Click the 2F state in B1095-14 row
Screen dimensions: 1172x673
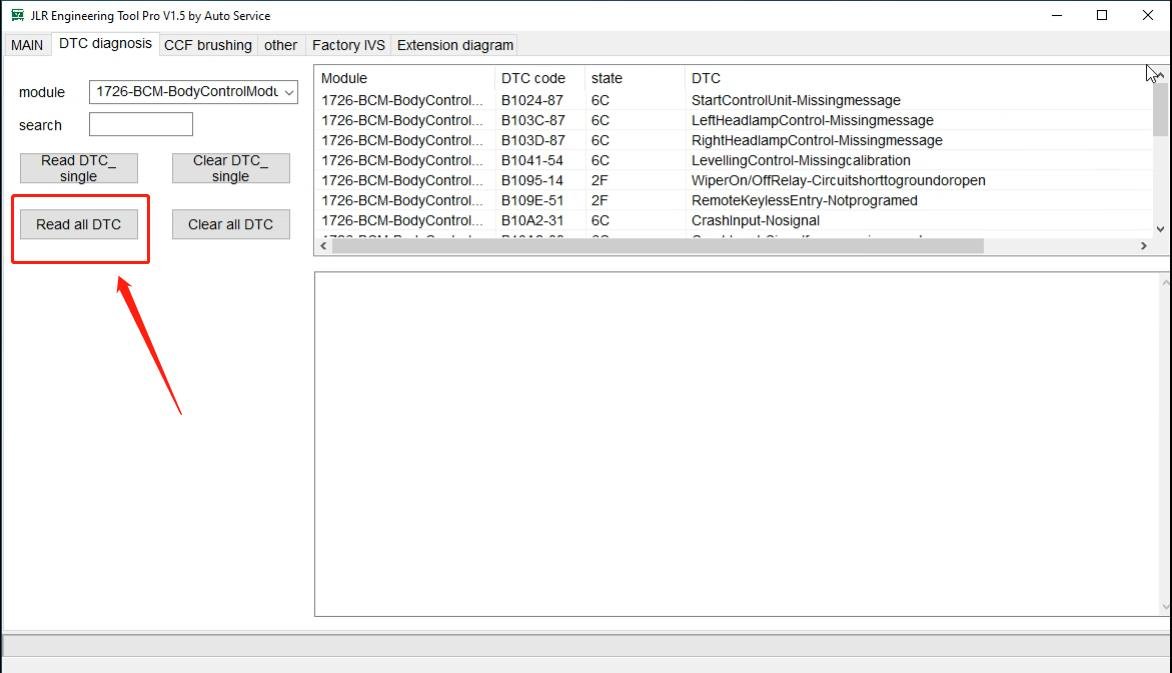point(599,181)
